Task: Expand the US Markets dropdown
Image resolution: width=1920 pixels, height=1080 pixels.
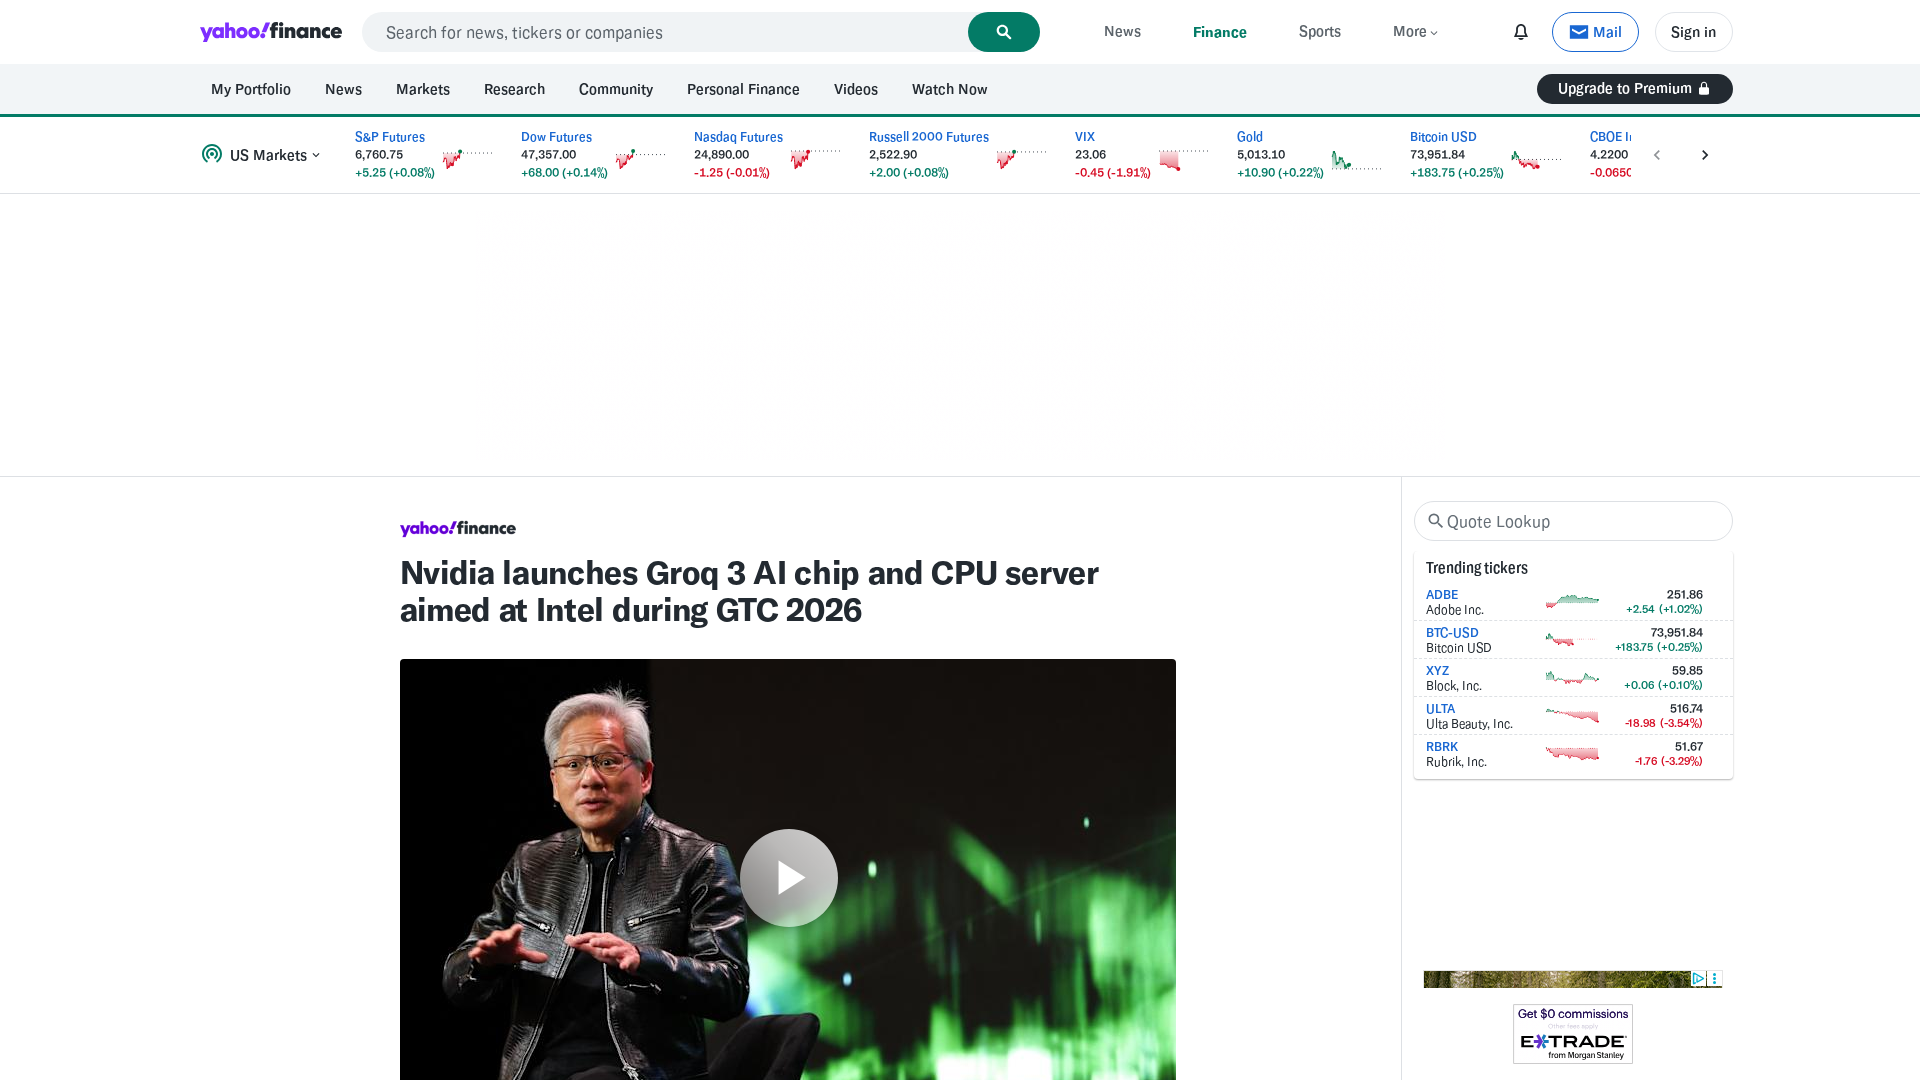Action: (x=262, y=155)
